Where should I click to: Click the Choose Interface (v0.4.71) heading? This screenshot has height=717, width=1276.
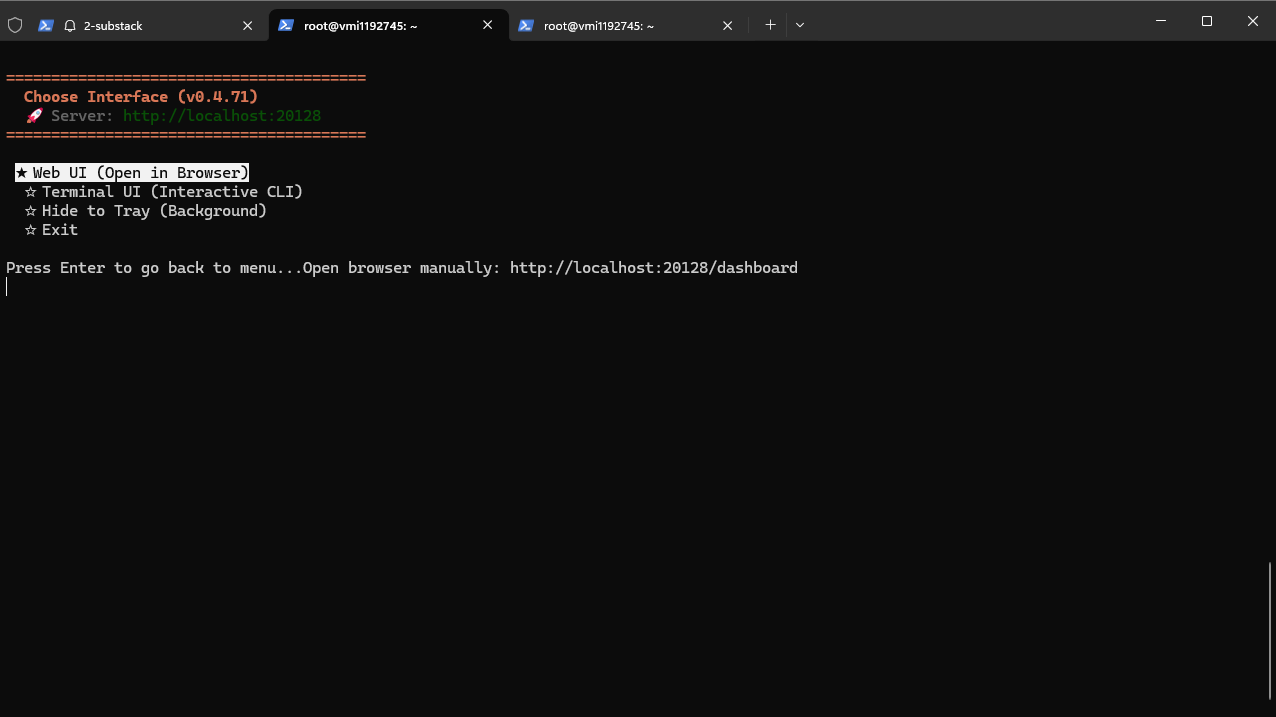(141, 97)
